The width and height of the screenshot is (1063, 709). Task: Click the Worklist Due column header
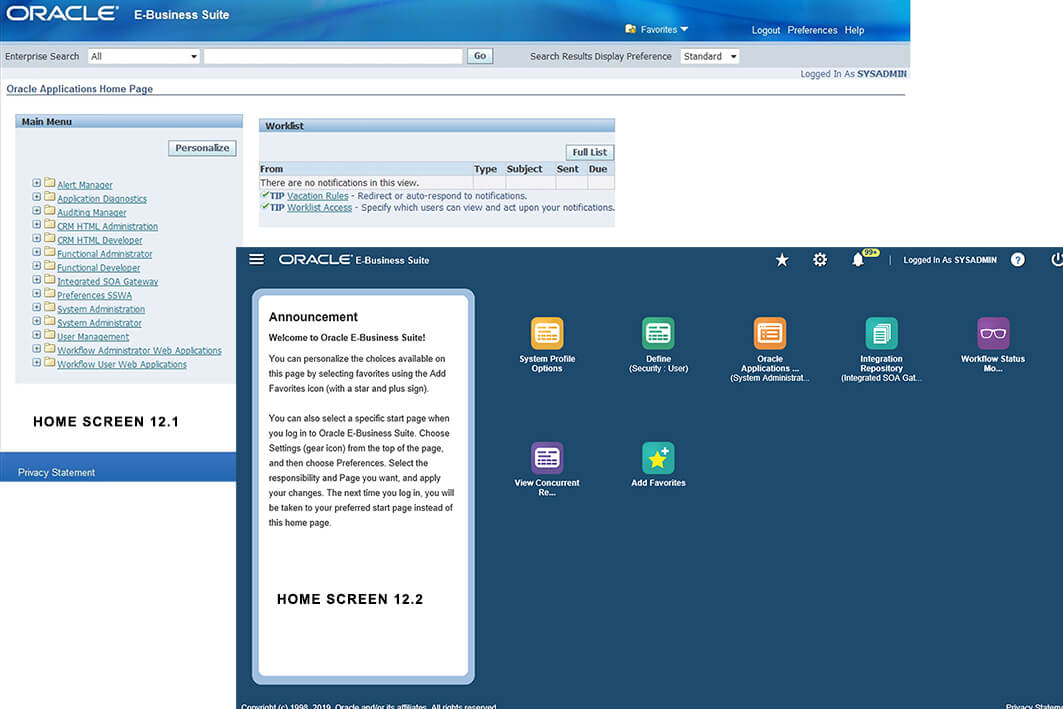coord(598,169)
